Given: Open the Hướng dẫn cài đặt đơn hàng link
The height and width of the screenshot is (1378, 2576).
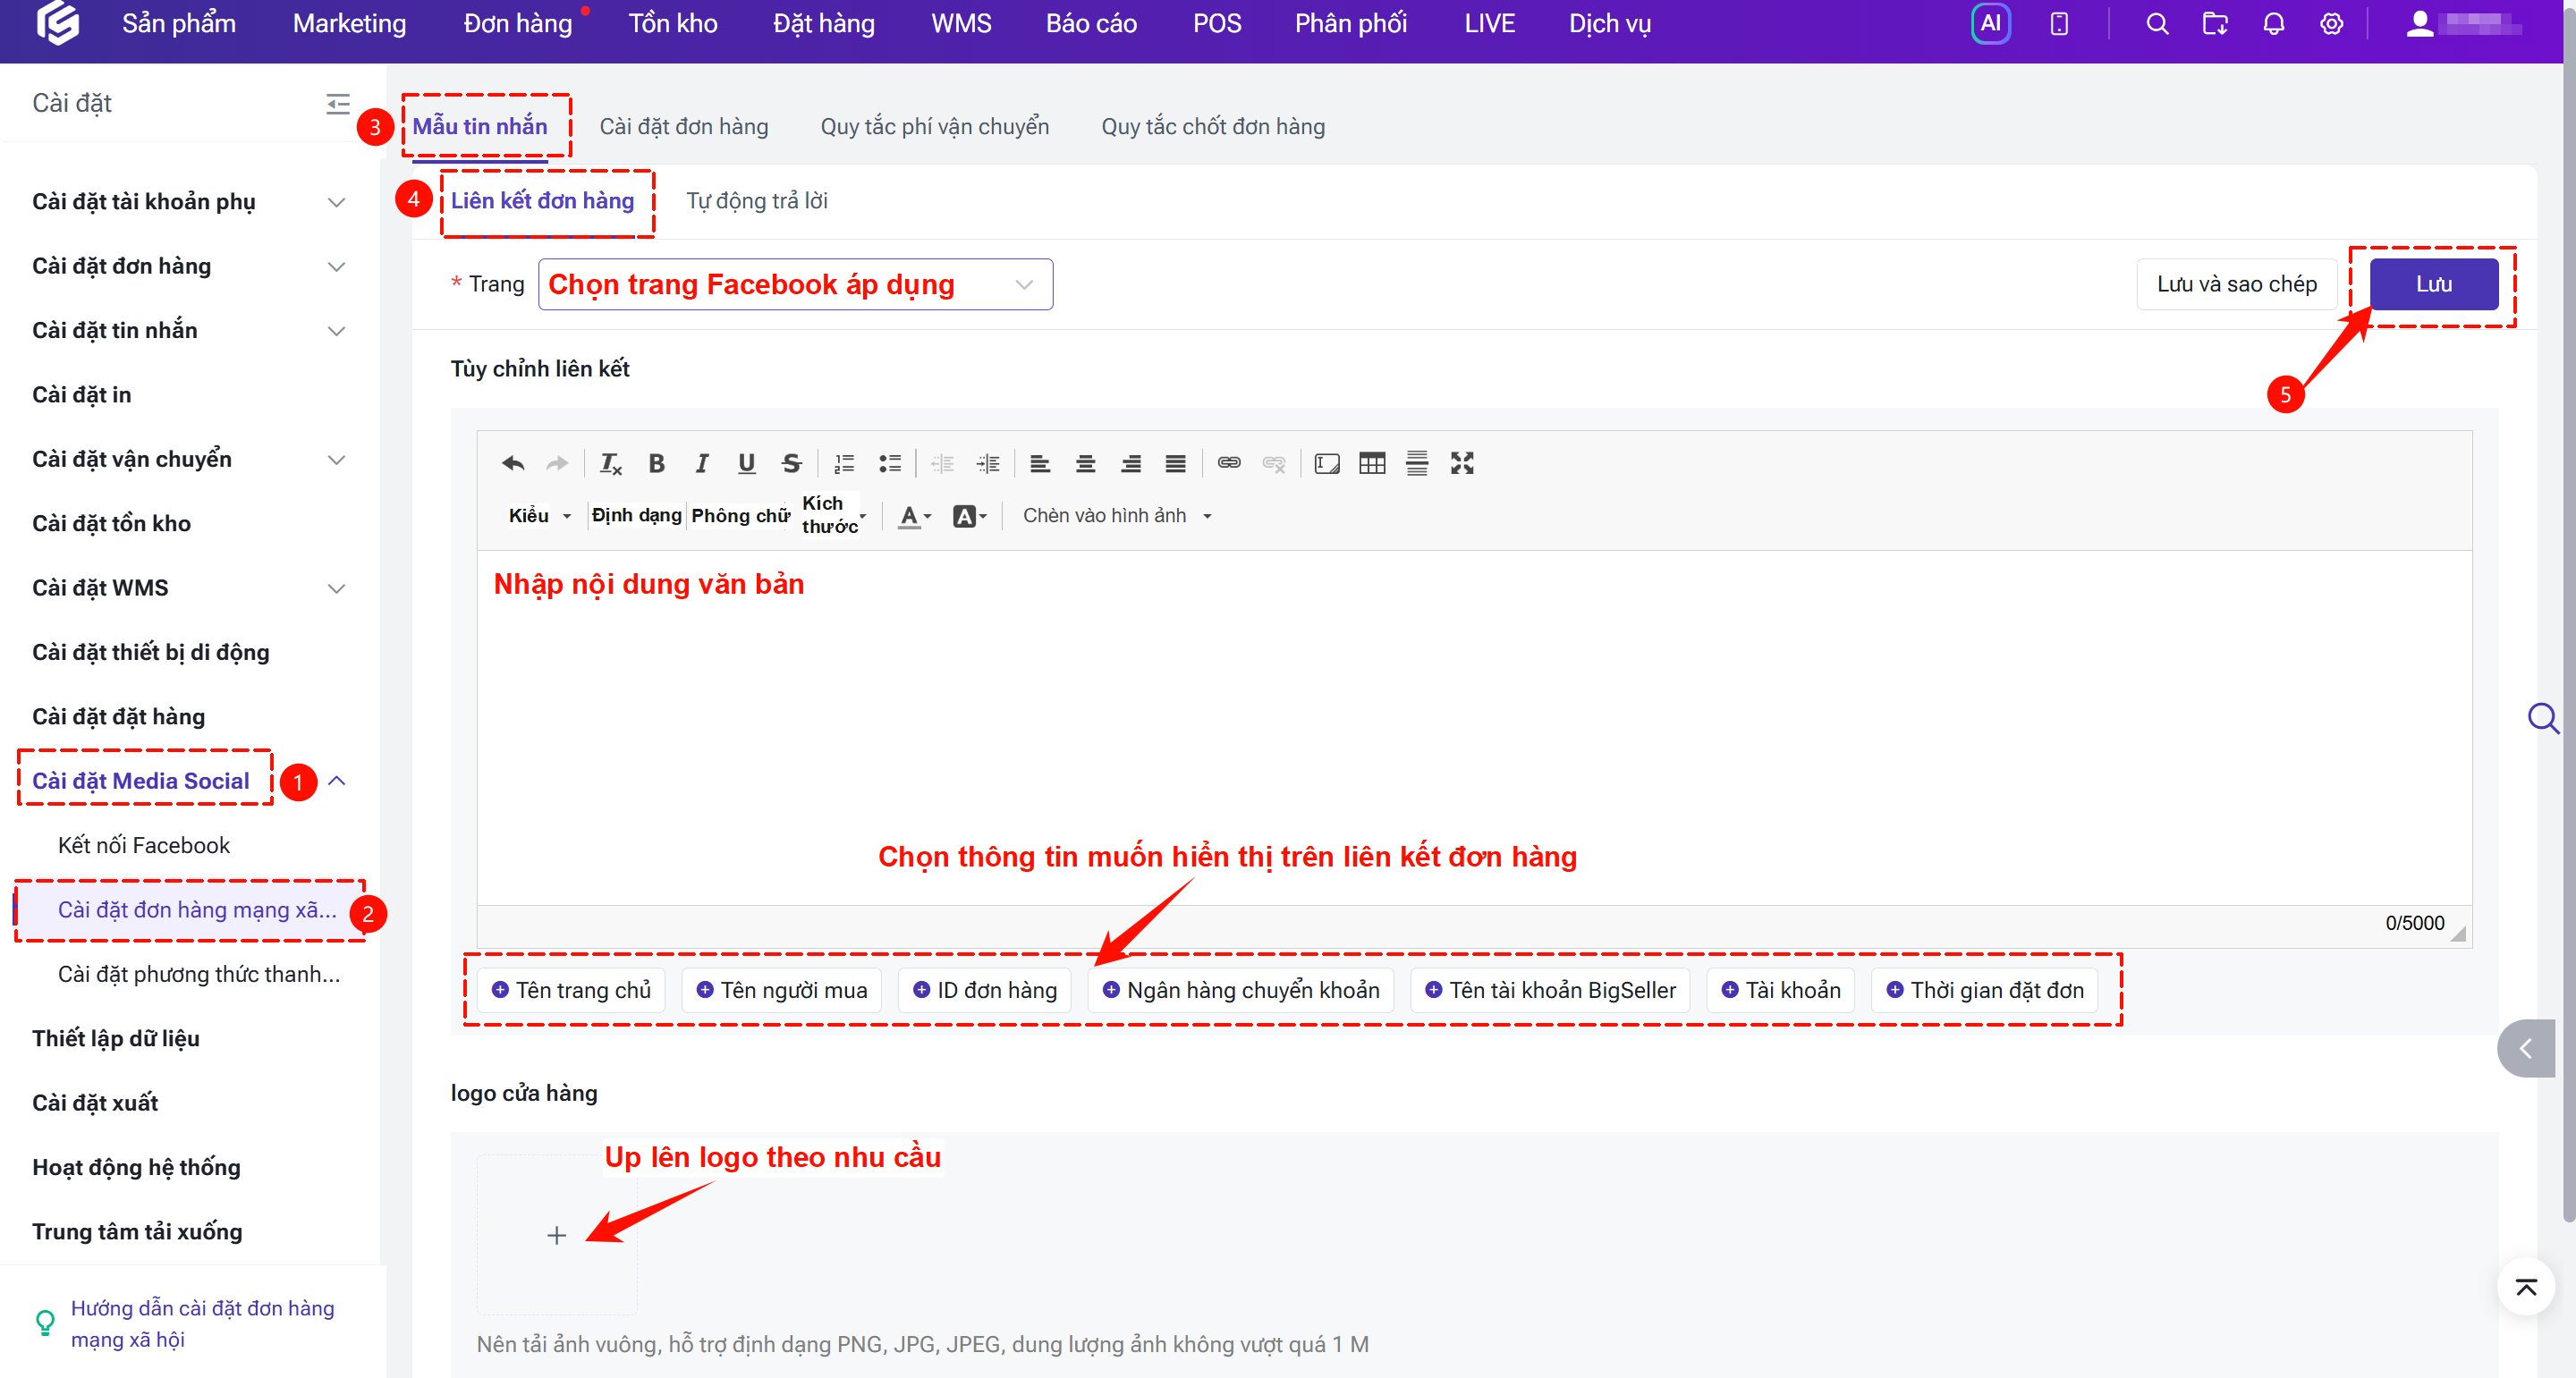Looking at the screenshot, I should pos(202,1323).
